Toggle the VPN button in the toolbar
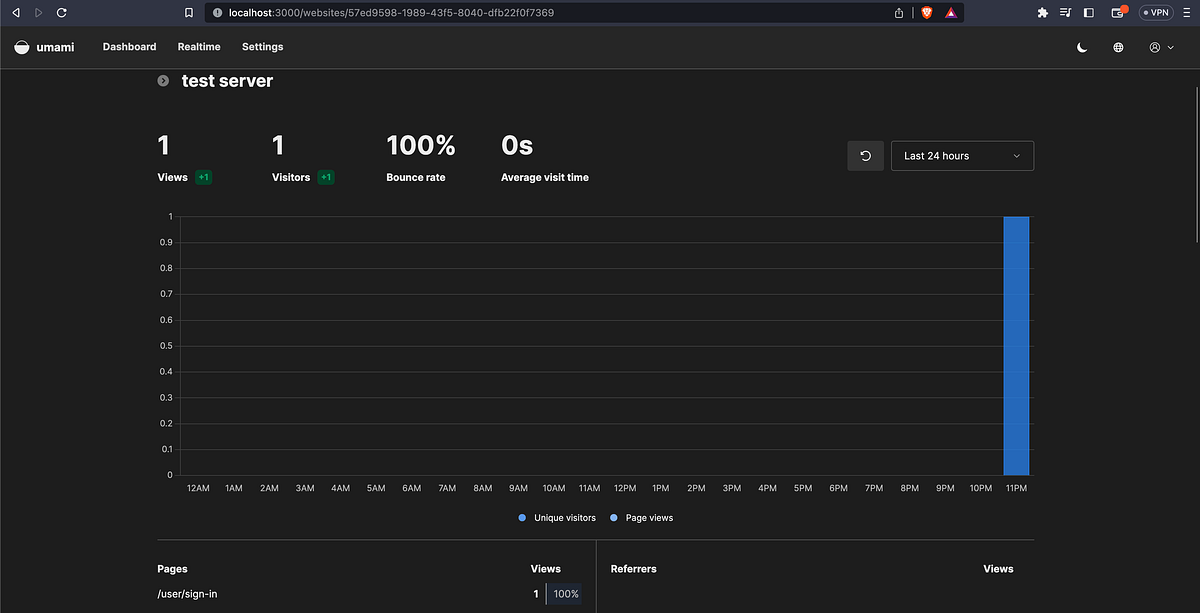Image resolution: width=1200 pixels, height=613 pixels. (1155, 12)
